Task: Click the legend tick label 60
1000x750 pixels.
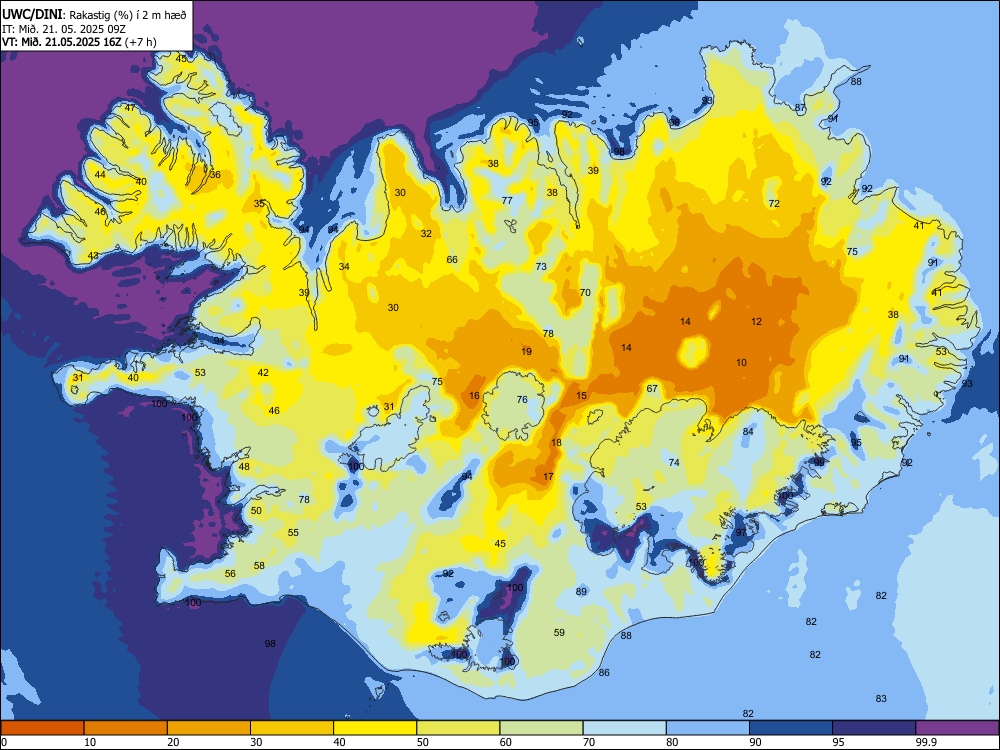Action: (506, 742)
